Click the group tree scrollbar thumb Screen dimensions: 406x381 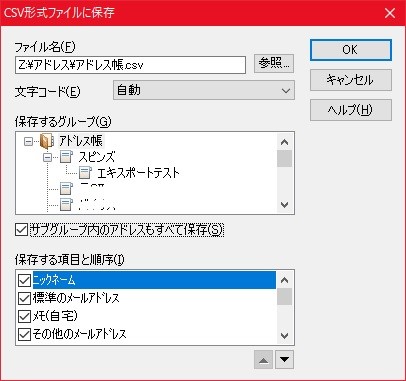(x=284, y=159)
